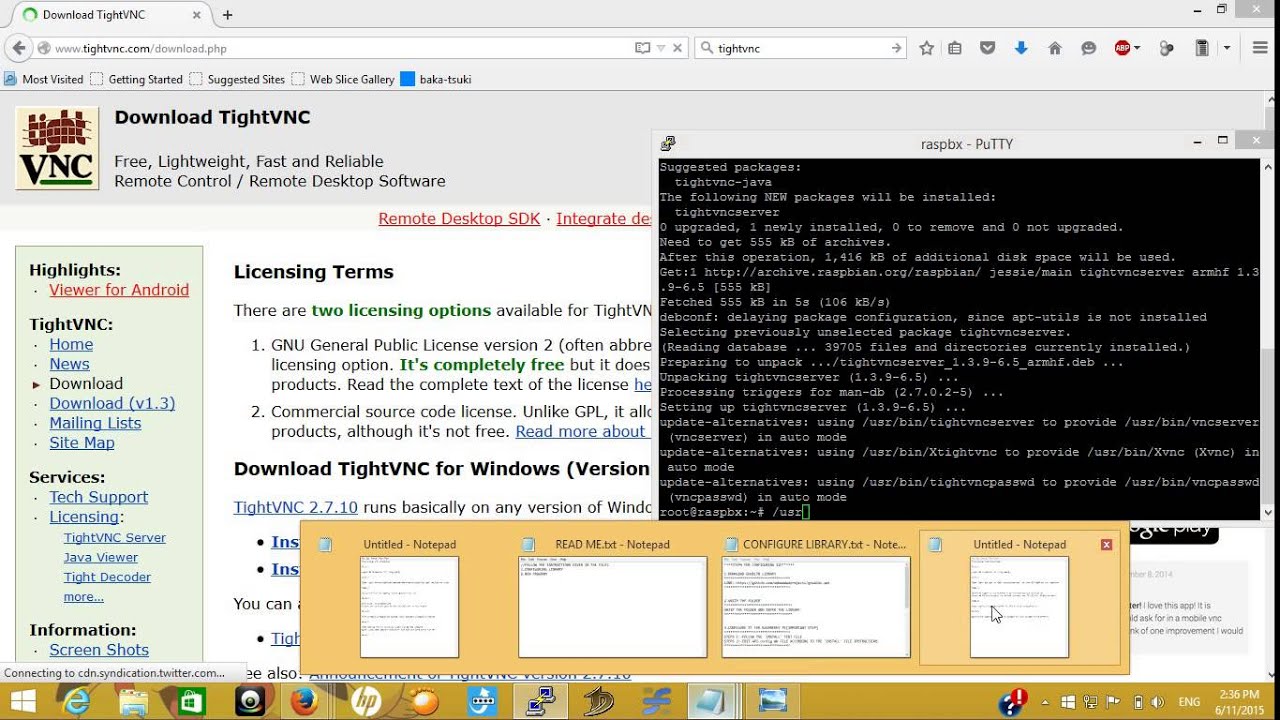
Task: Click the Firefox back arrow button
Action: [x=18, y=48]
